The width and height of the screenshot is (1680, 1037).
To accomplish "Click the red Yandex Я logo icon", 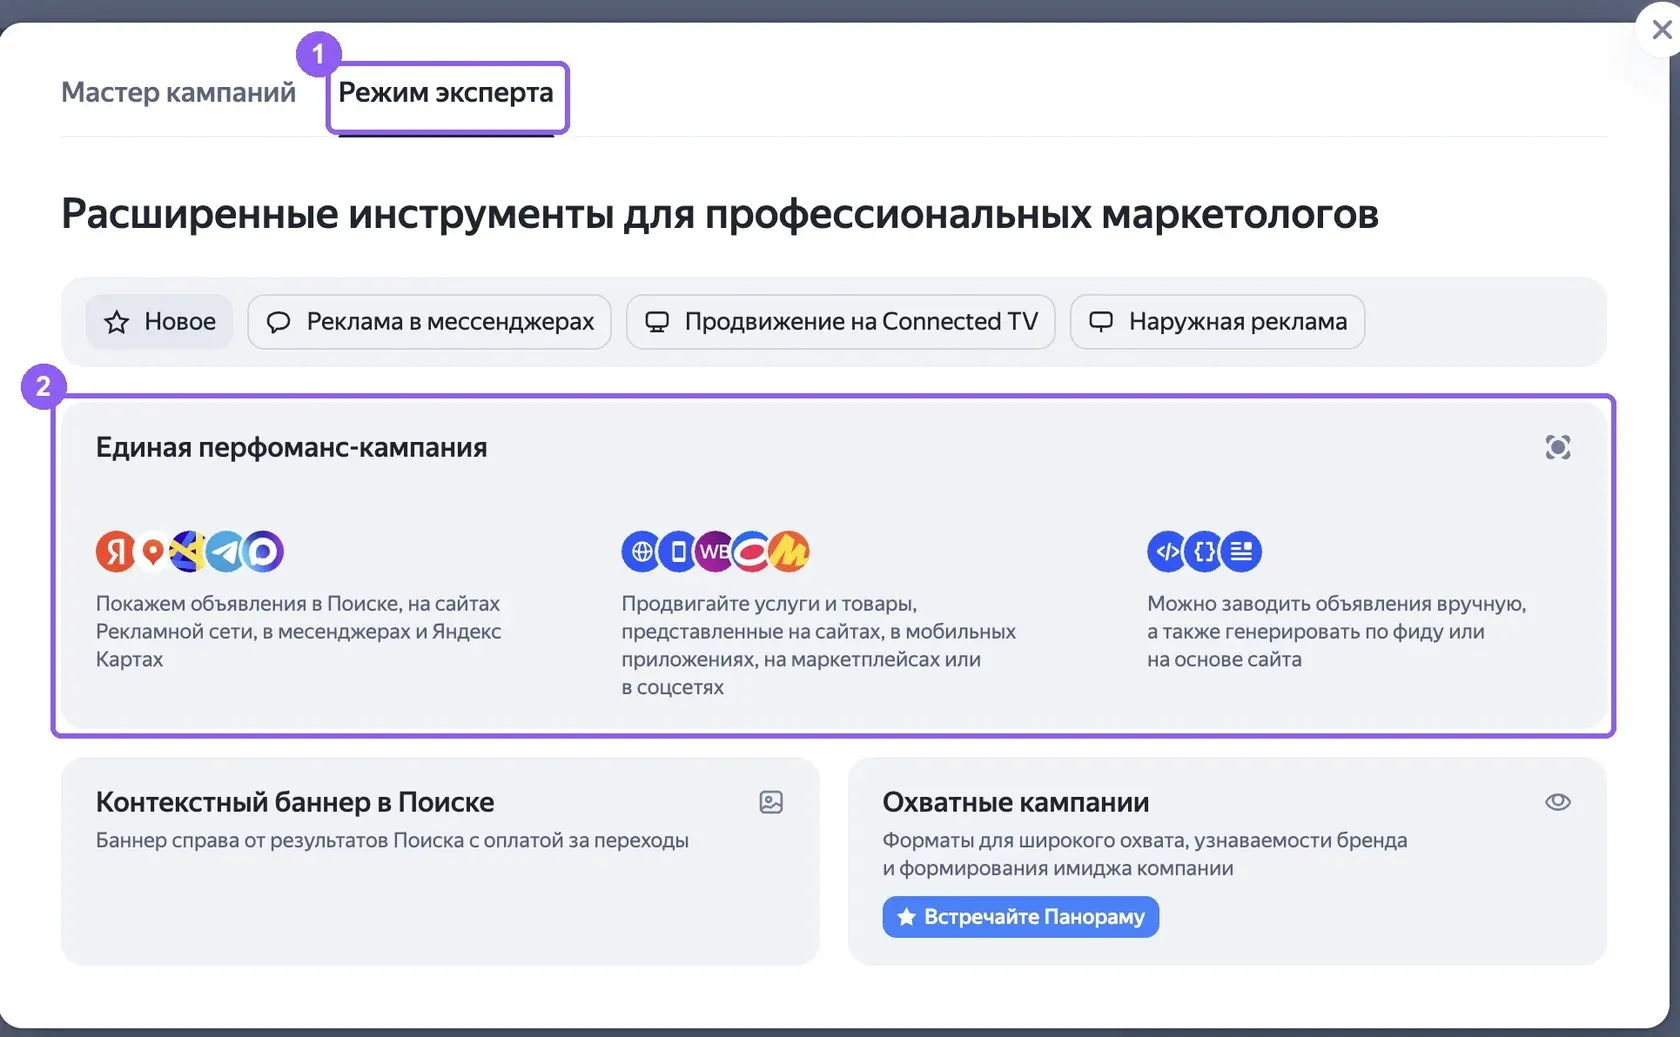I will (115, 551).
